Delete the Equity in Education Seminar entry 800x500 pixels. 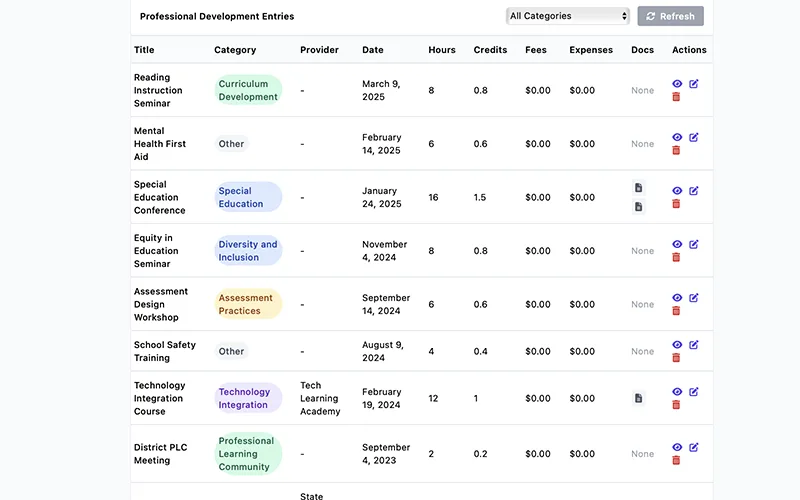click(x=676, y=258)
